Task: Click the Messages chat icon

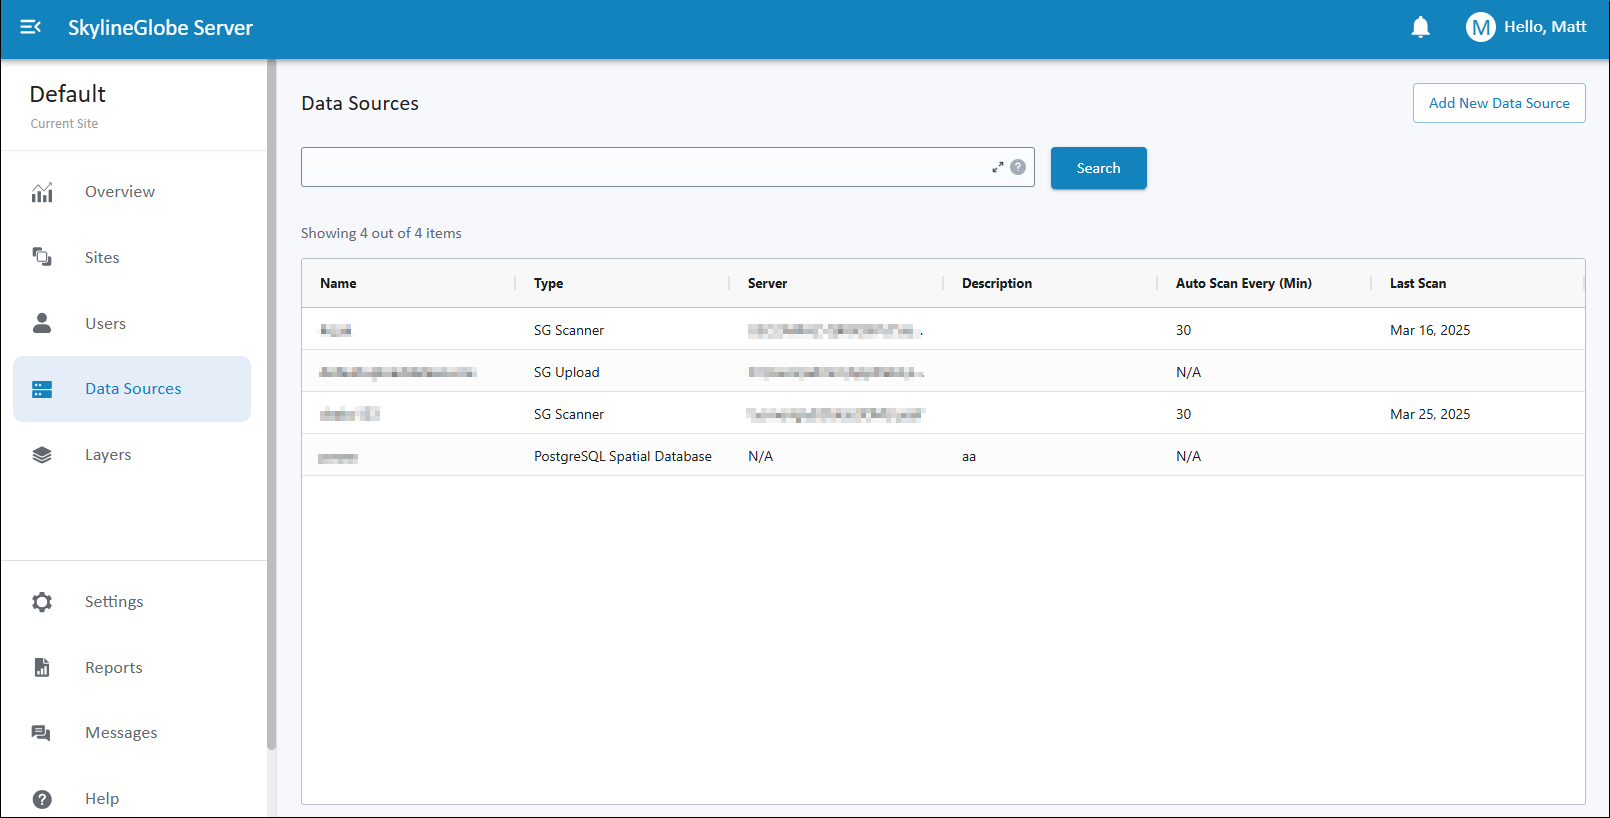Action: pyautogui.click(x=42, y=733)
